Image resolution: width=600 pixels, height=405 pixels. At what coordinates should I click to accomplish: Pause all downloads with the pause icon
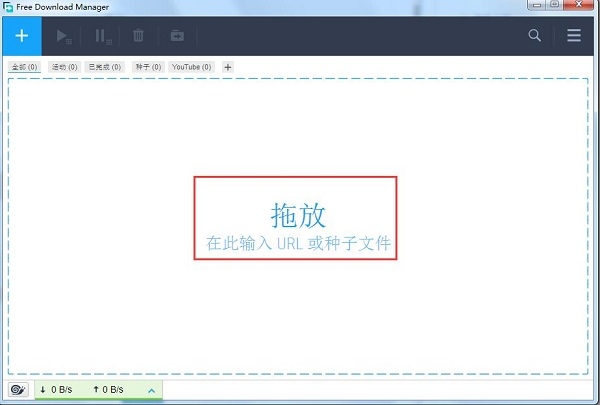103,36
